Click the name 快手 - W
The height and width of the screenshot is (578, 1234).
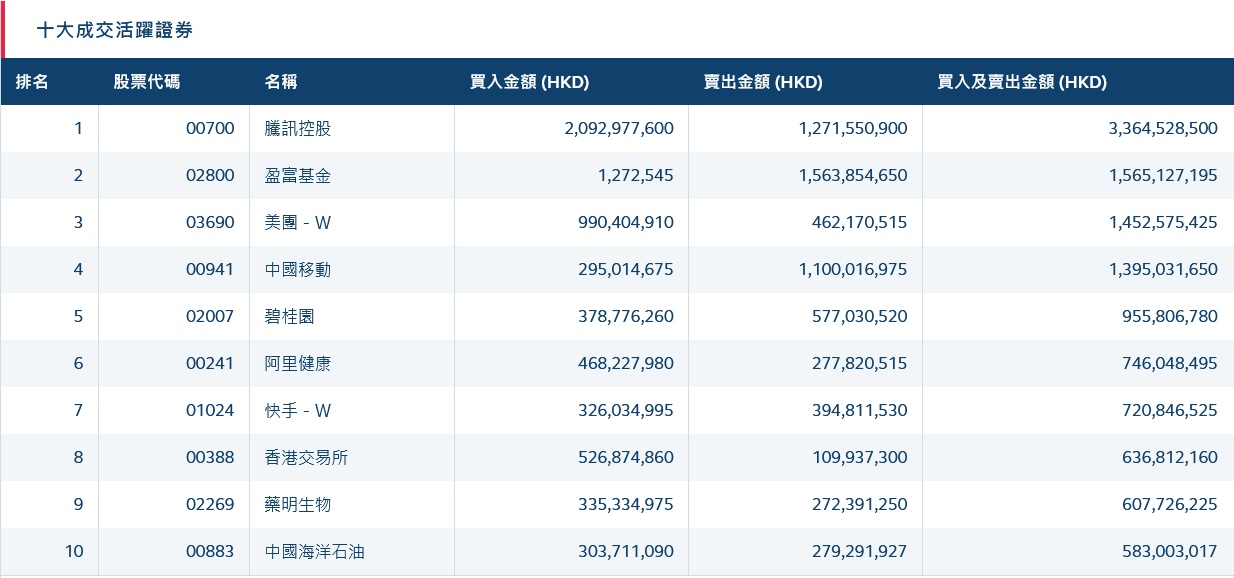point(298,410)
